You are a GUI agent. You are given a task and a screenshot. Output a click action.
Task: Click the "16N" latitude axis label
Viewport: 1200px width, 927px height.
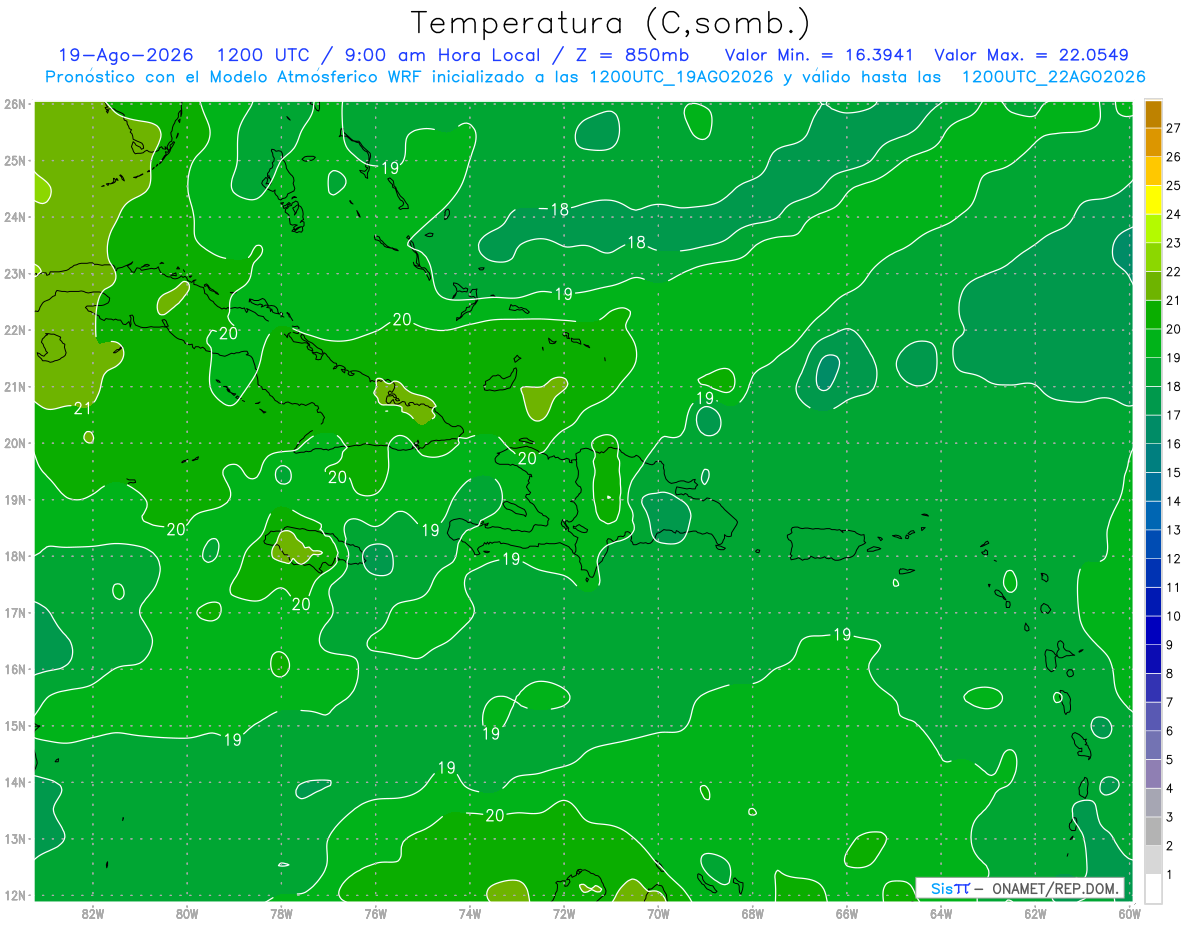[x=14, y=668]
